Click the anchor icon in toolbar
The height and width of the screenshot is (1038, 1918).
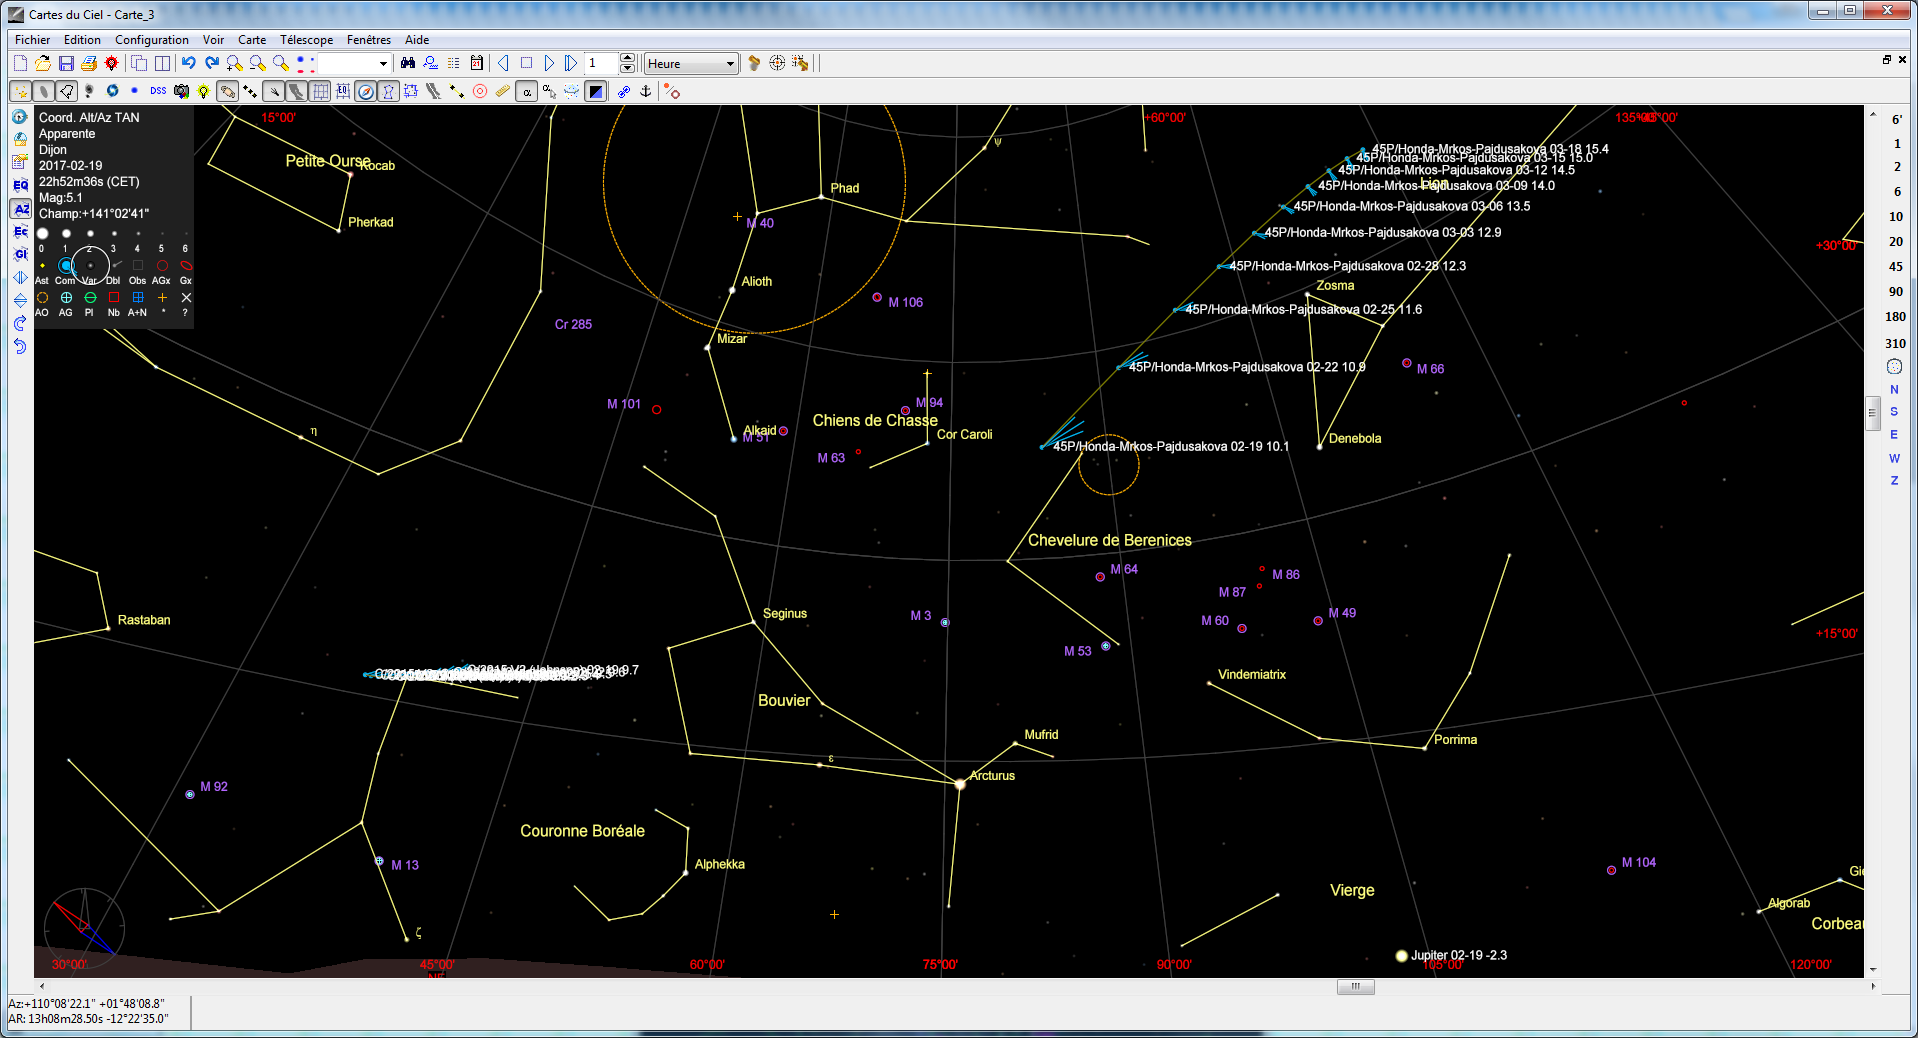[646, 91]
